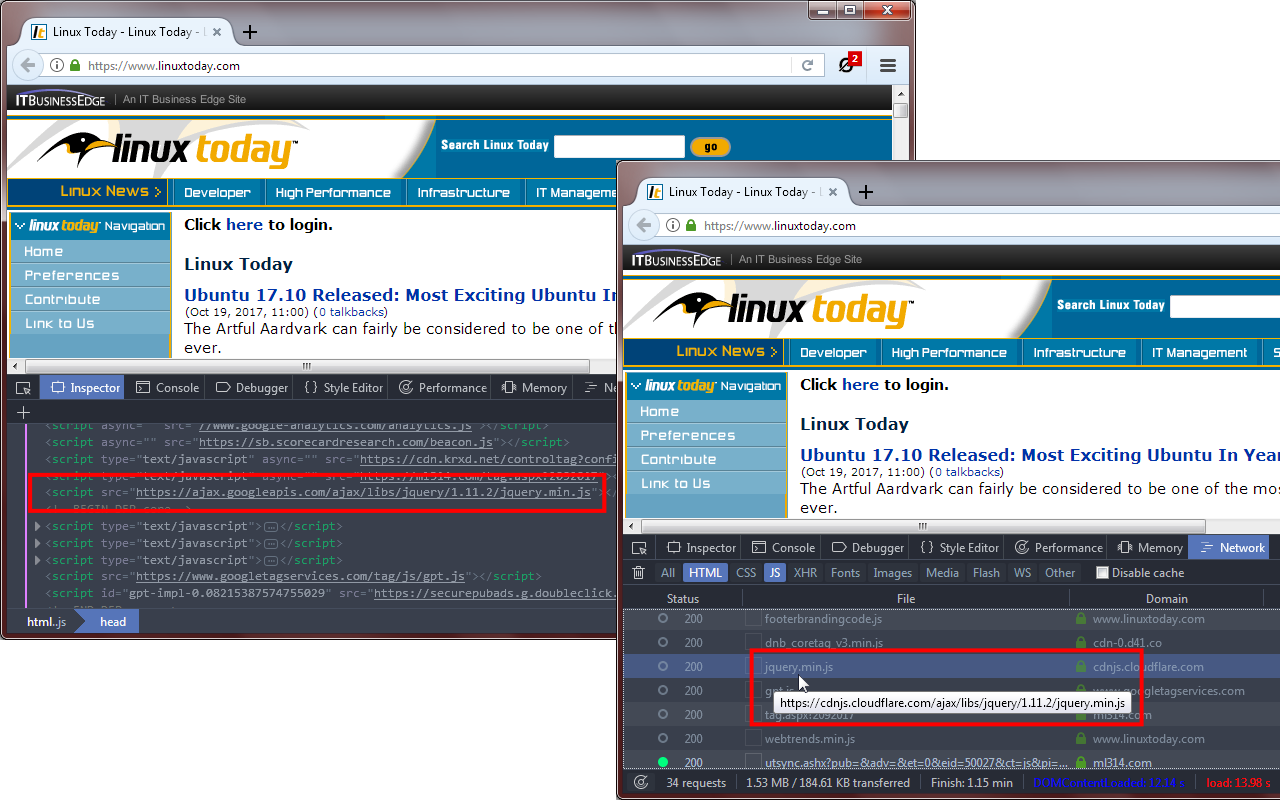Toggle CSS network filter
Image resolution: width=1280 pixels, height=800 pixels.
coord(746,573)
